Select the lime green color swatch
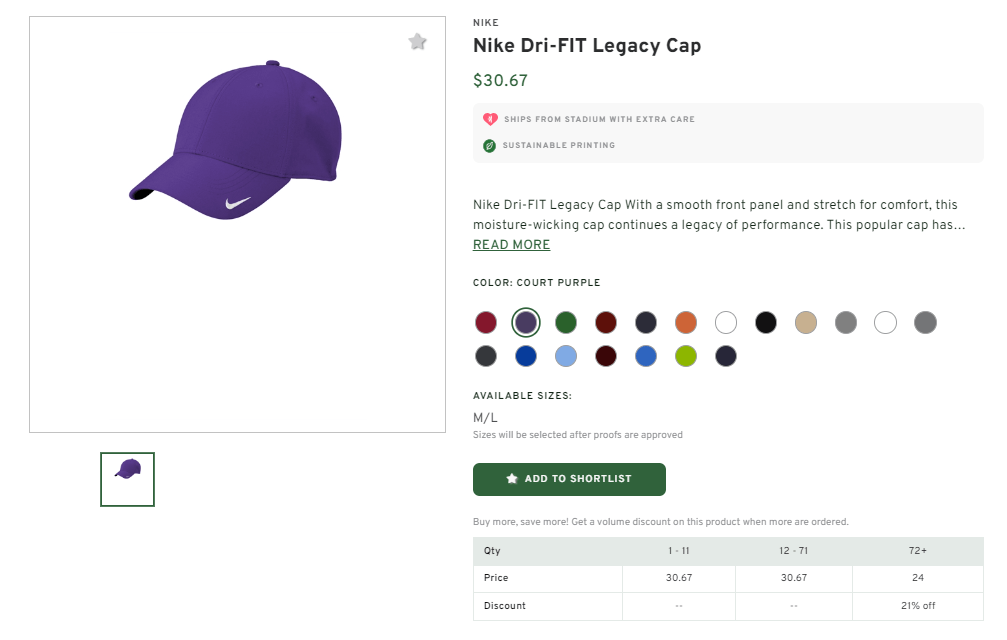1007x640 pixels. (x=686, y=355)
